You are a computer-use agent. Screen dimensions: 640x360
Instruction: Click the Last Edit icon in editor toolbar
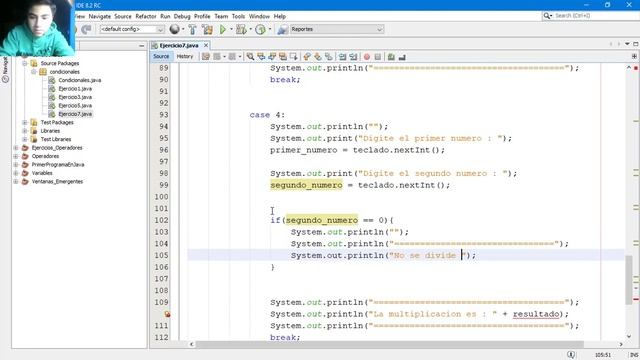[x=206, y=57]
